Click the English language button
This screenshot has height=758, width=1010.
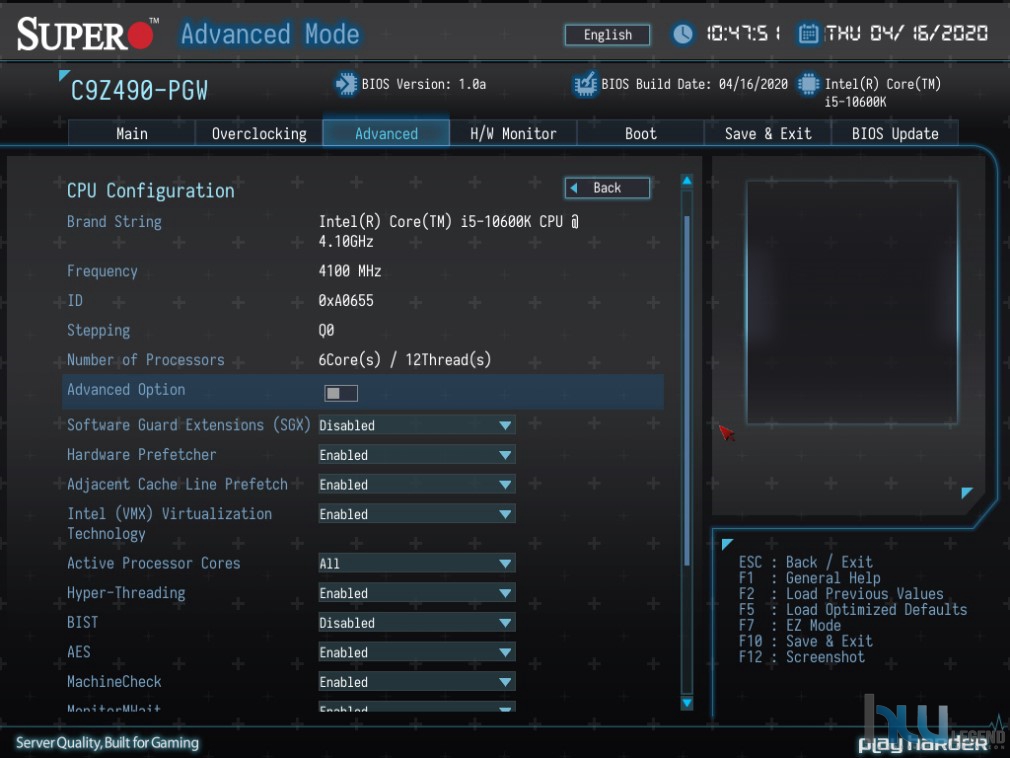607,35
